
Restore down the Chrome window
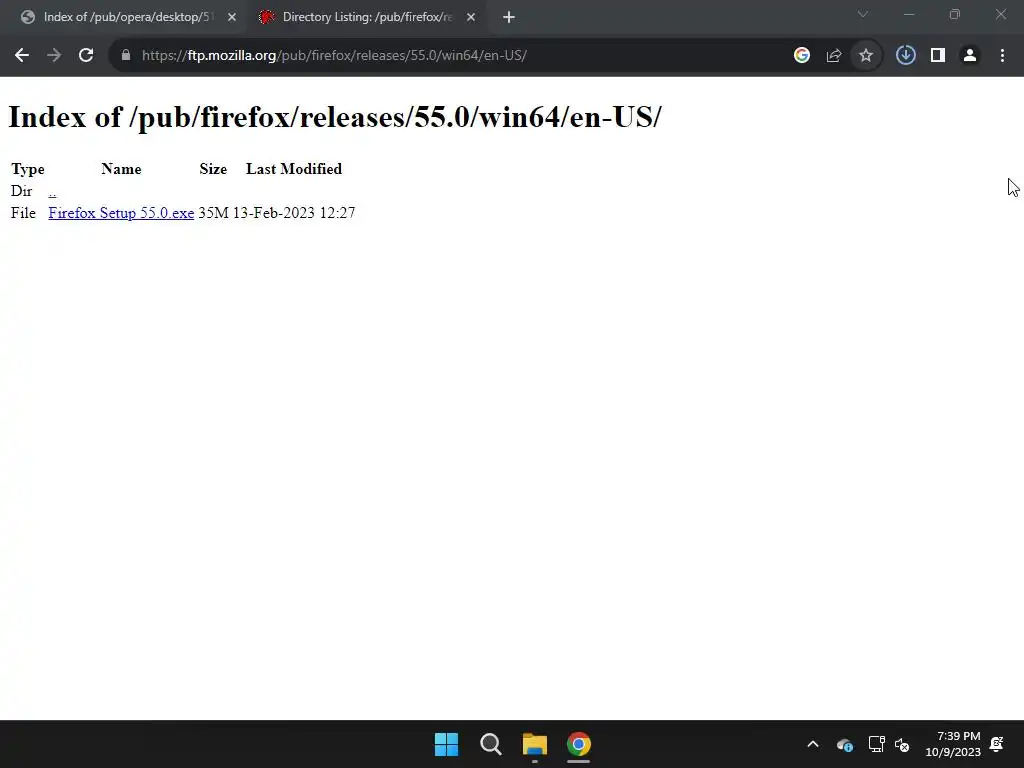click(955, 14)
